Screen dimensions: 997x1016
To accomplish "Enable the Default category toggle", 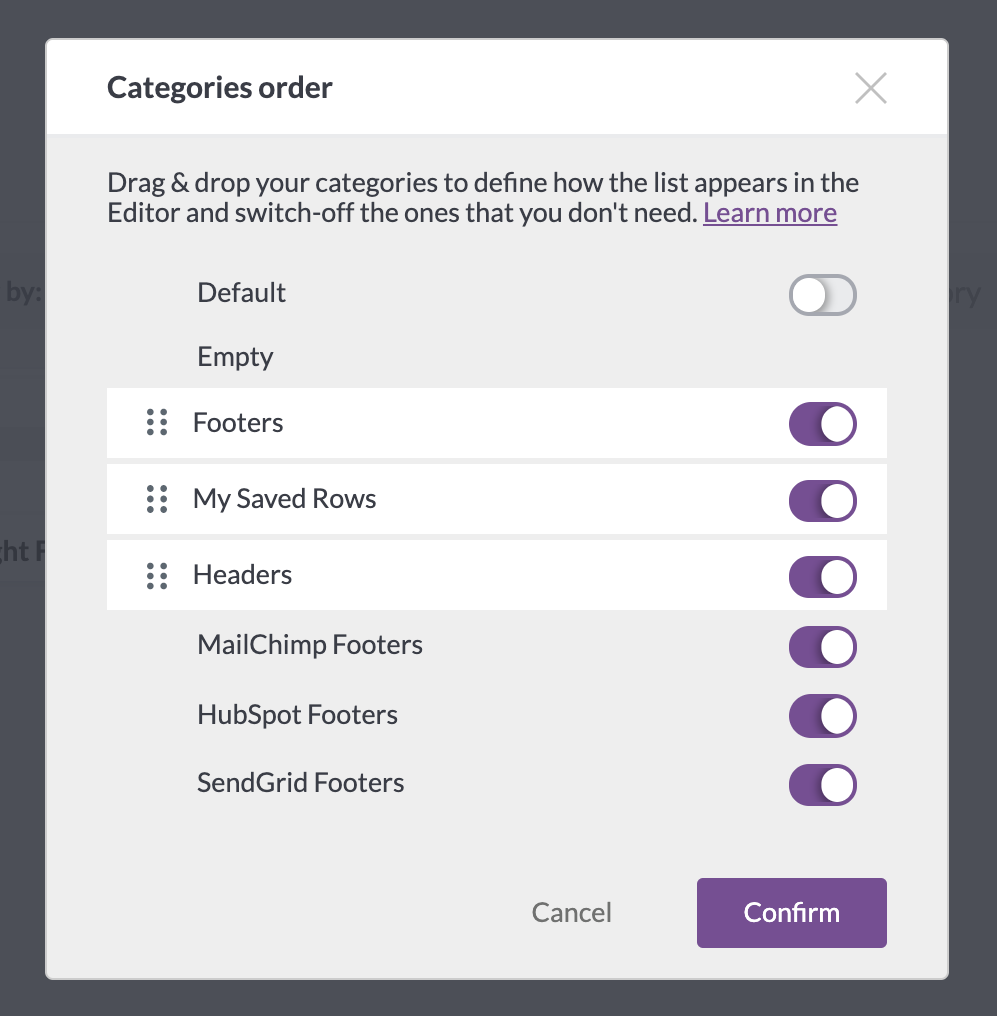I will pyautogui.click(x=822, y=295).
